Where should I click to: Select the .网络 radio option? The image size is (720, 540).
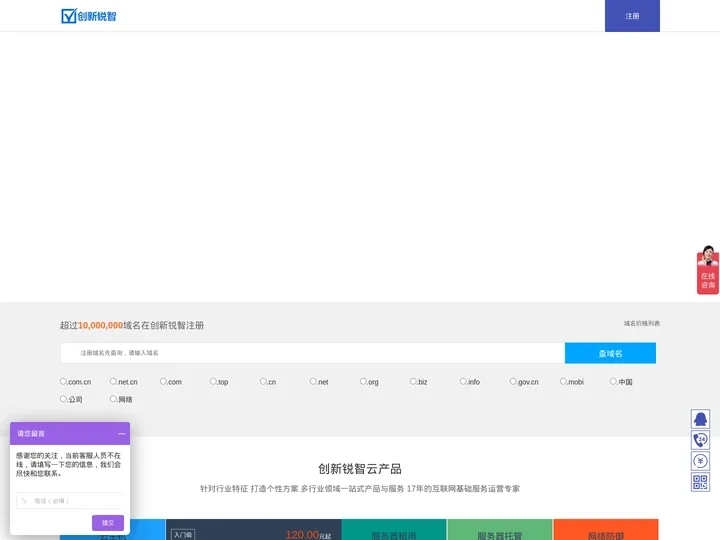(x=113, y=399)
